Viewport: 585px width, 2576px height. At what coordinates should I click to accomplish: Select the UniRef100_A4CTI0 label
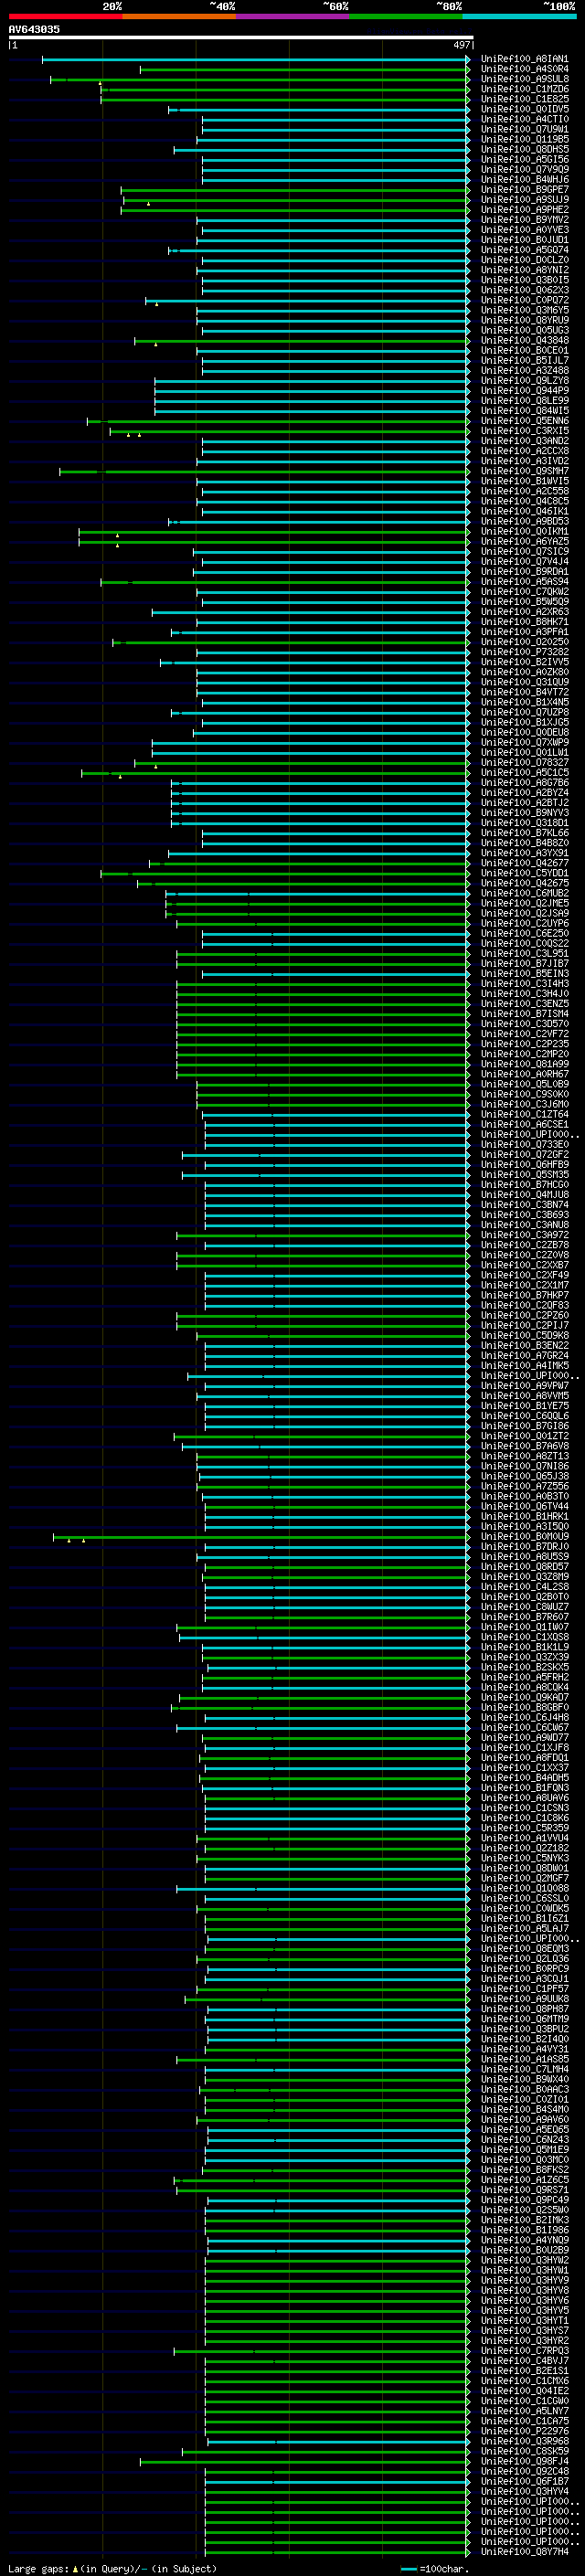coord(524,119)
